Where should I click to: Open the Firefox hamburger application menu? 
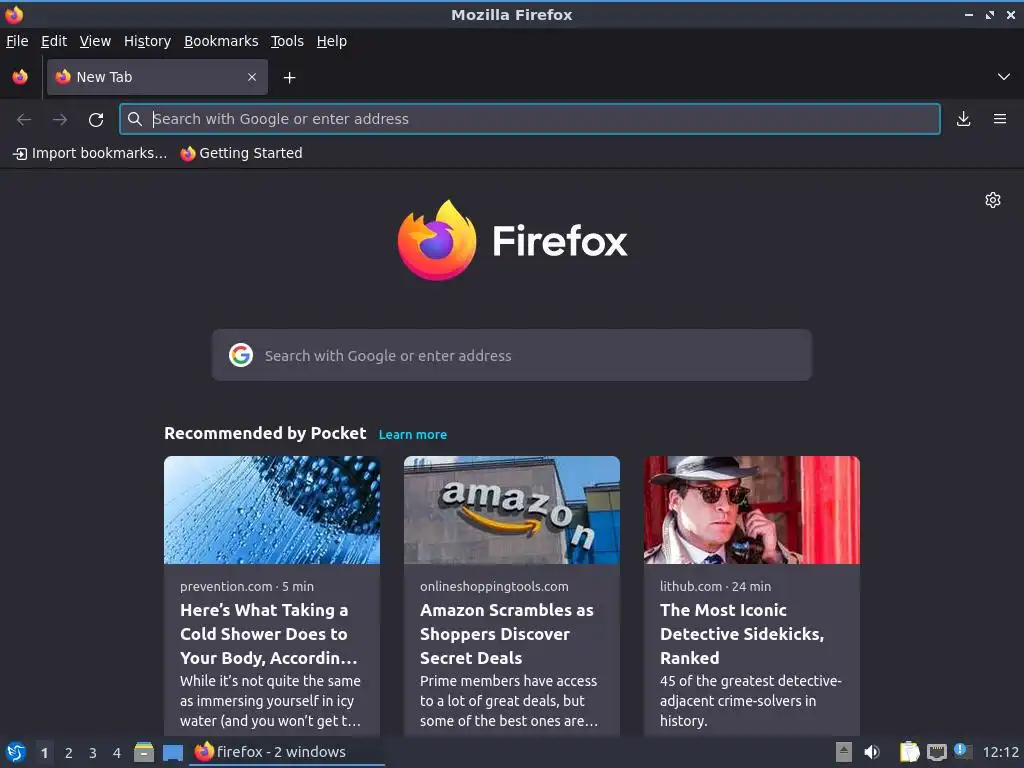click(1000, 119)
